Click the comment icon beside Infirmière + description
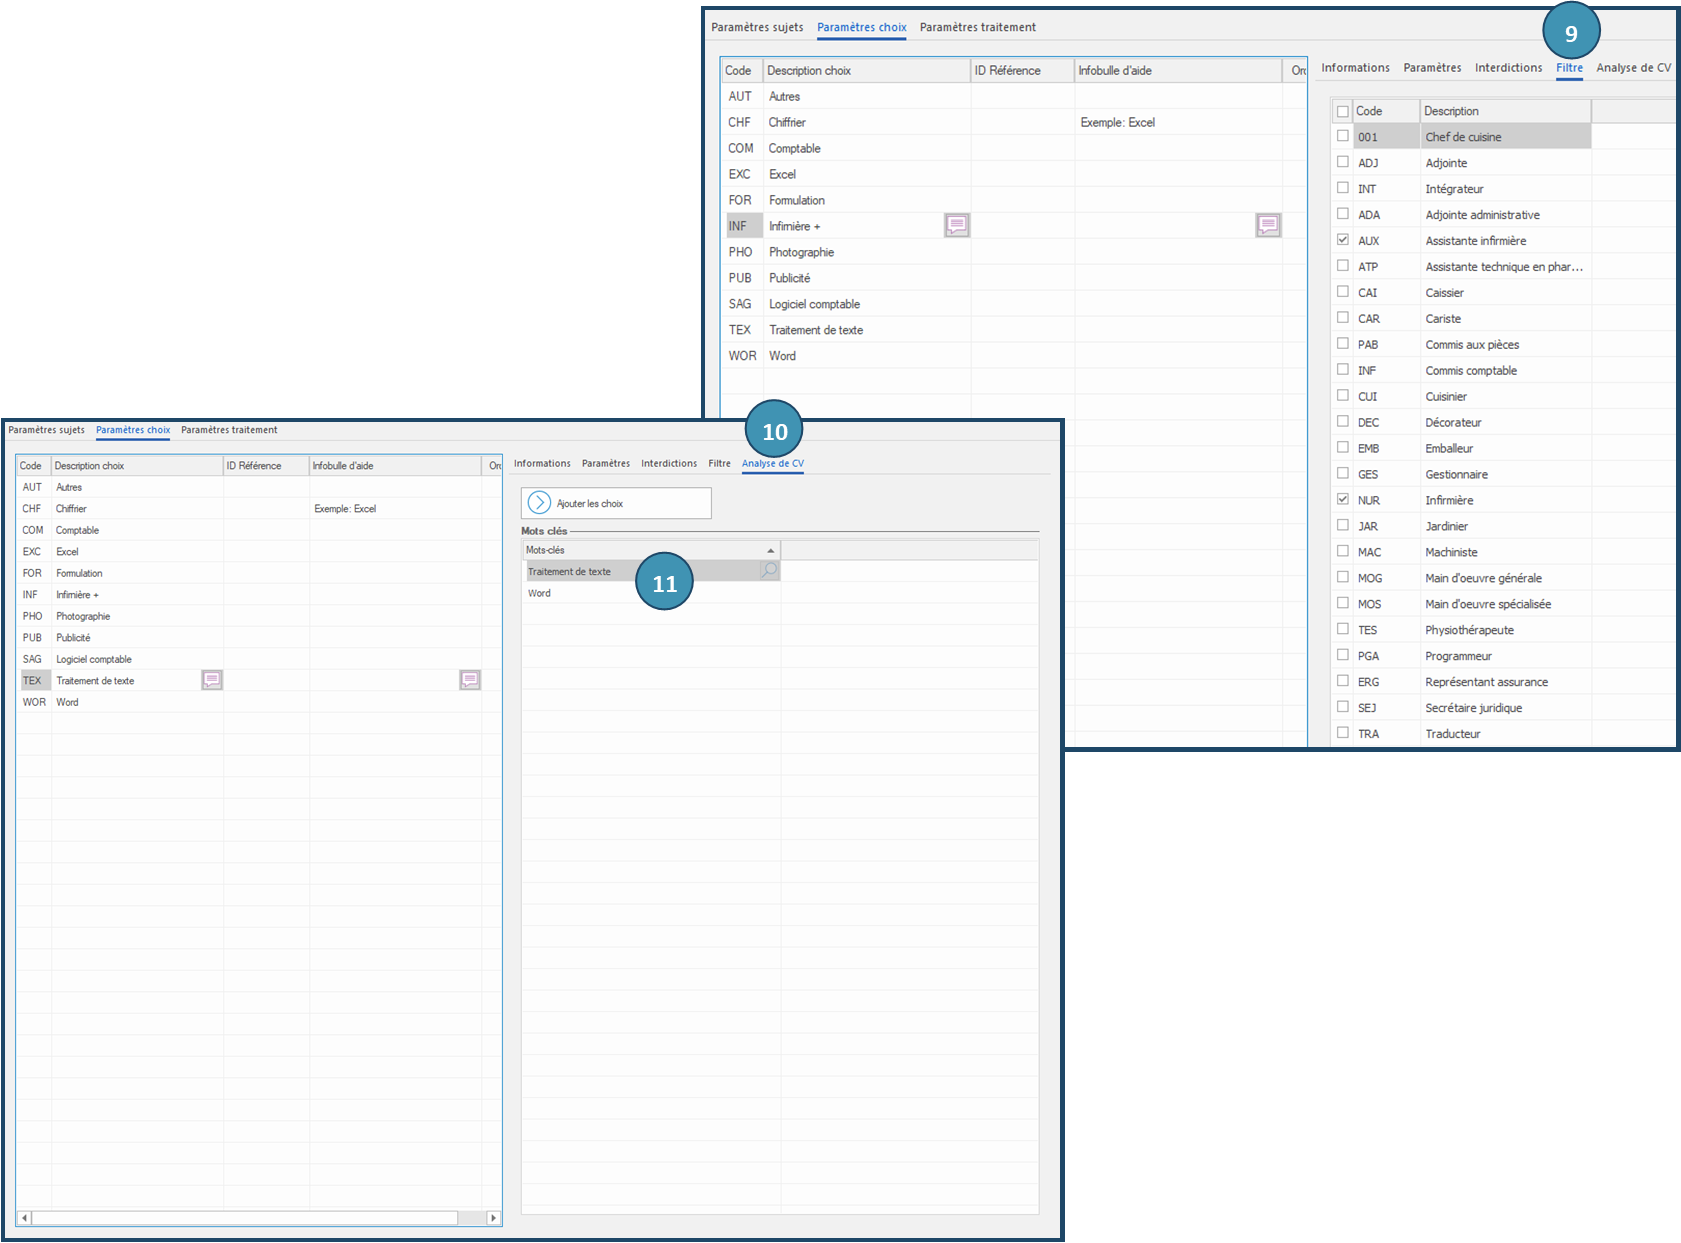This screenshot has height=1243, width=1681. click(956, 226)
